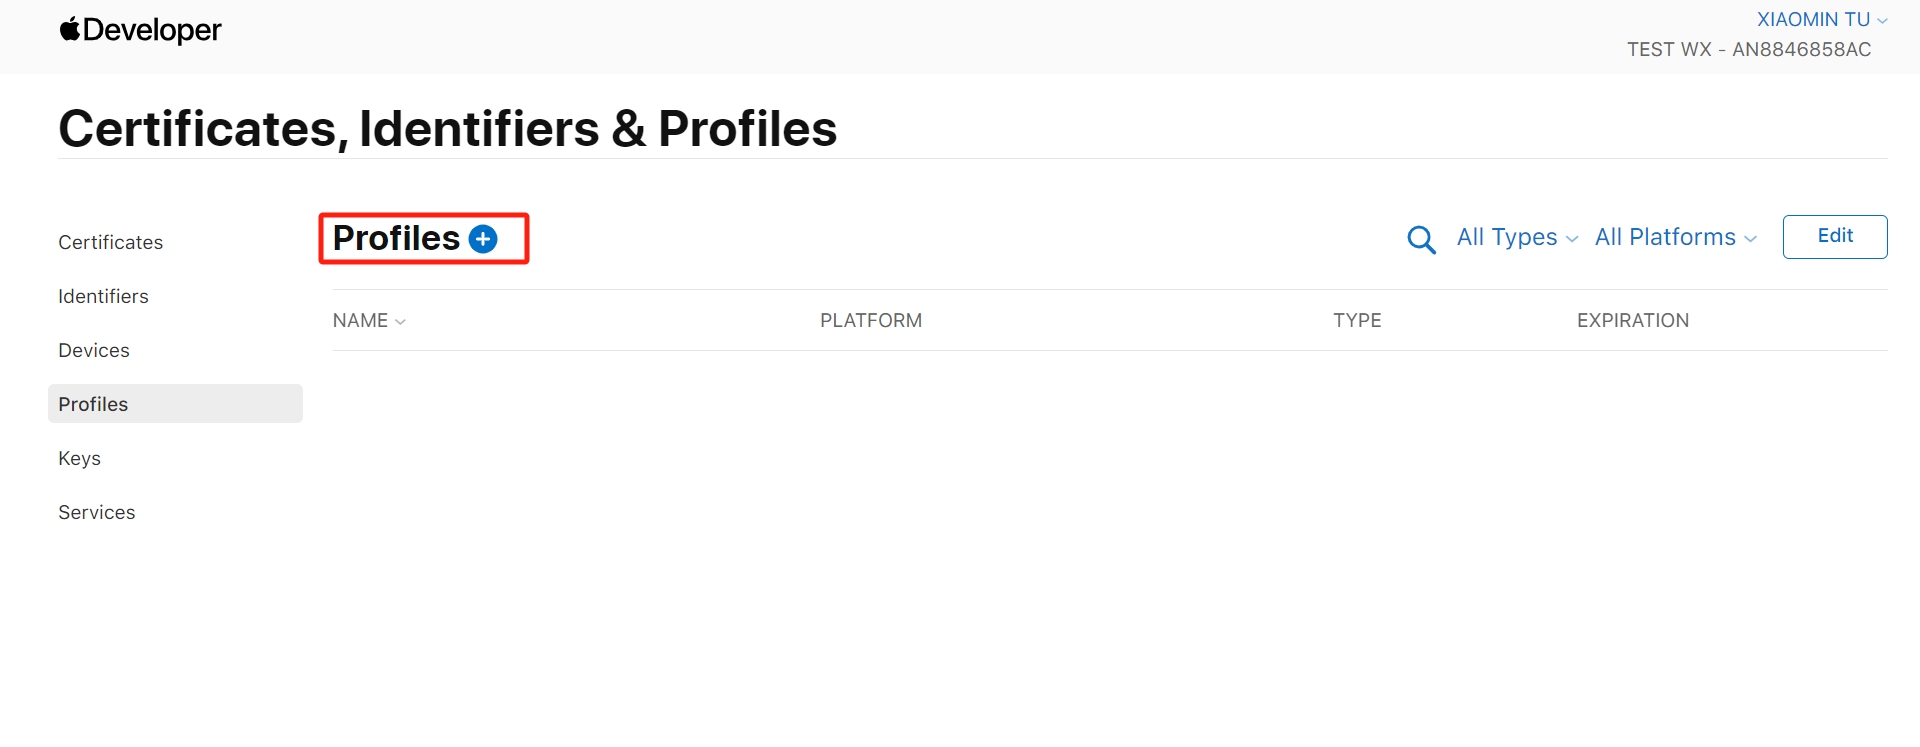Open search with the magnifying glass icon
The height and width of the screenshot is (747, 1920).
coord(1421,239)
